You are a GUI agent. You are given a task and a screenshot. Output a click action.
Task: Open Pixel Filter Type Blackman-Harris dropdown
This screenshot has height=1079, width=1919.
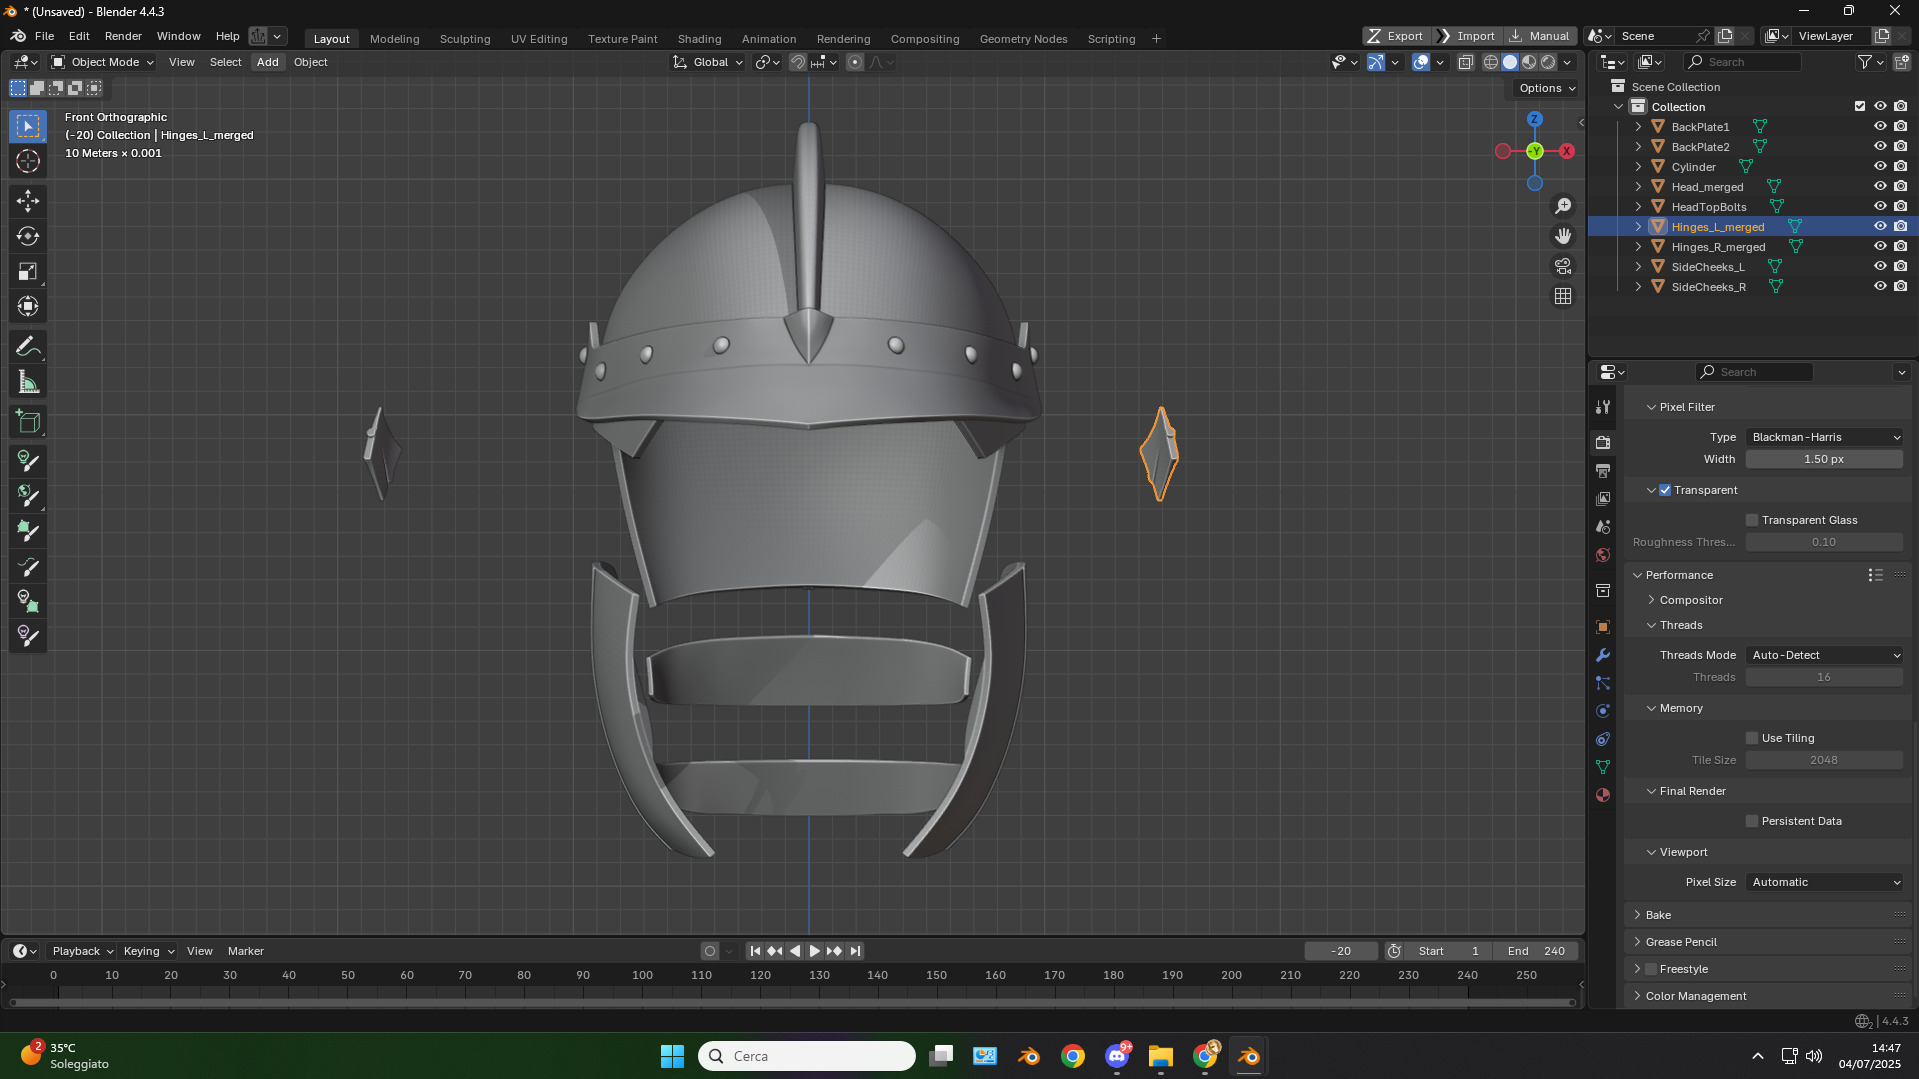pos(1824,437)
